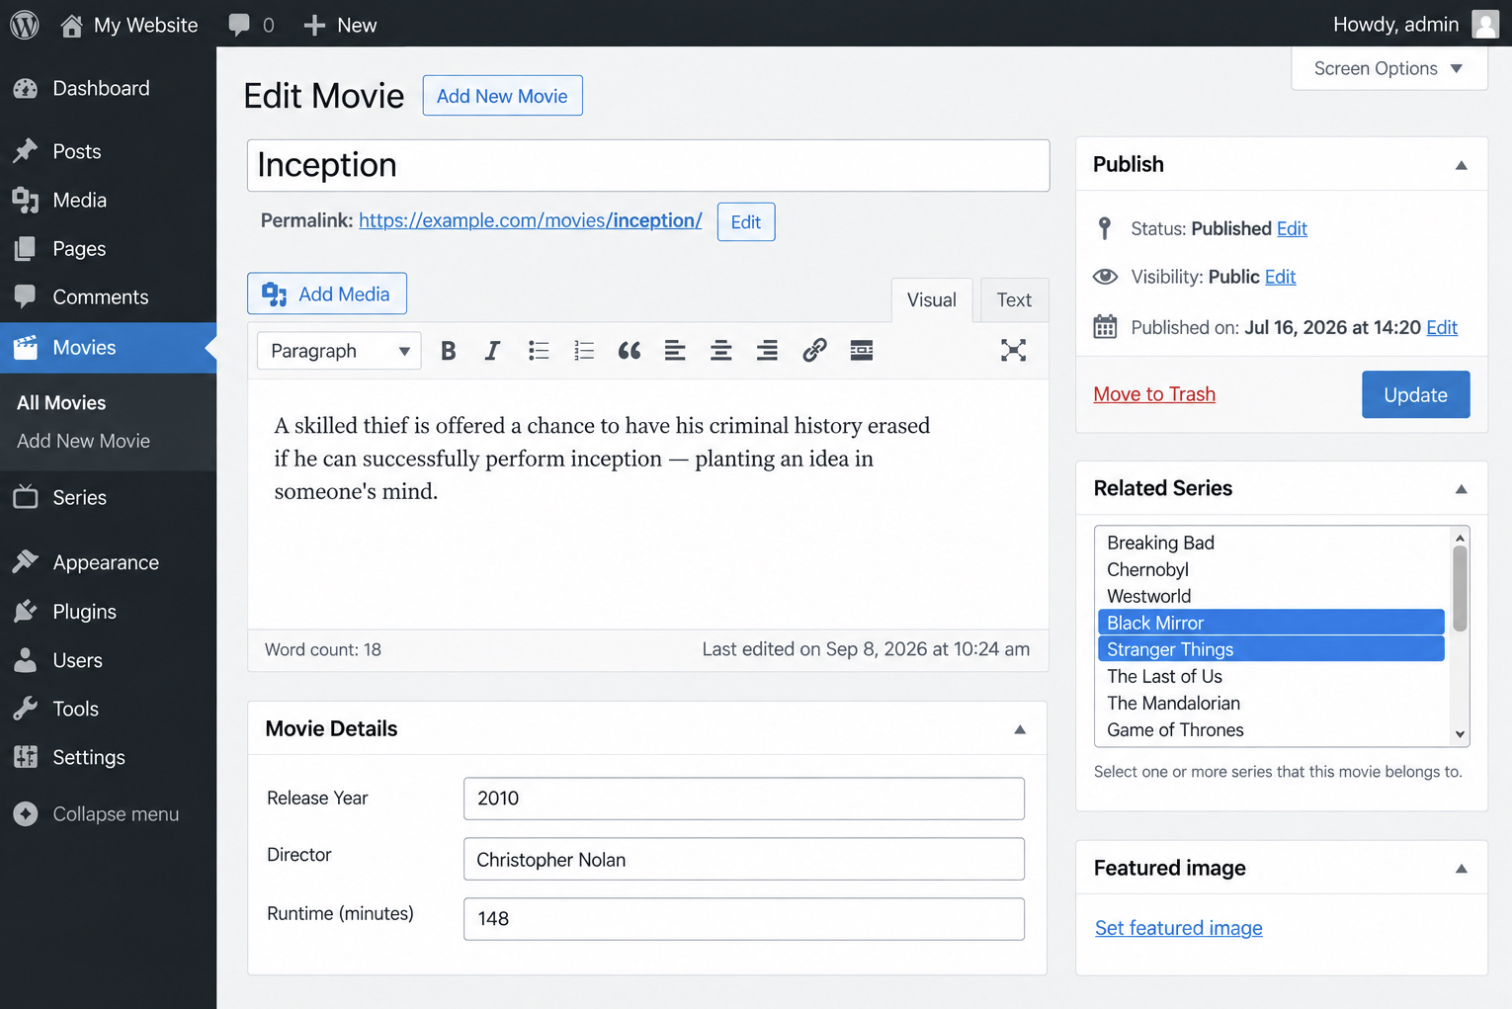Click the movie title field
The height and width of the screenshot is (1009, 1512).
[648, 165]
